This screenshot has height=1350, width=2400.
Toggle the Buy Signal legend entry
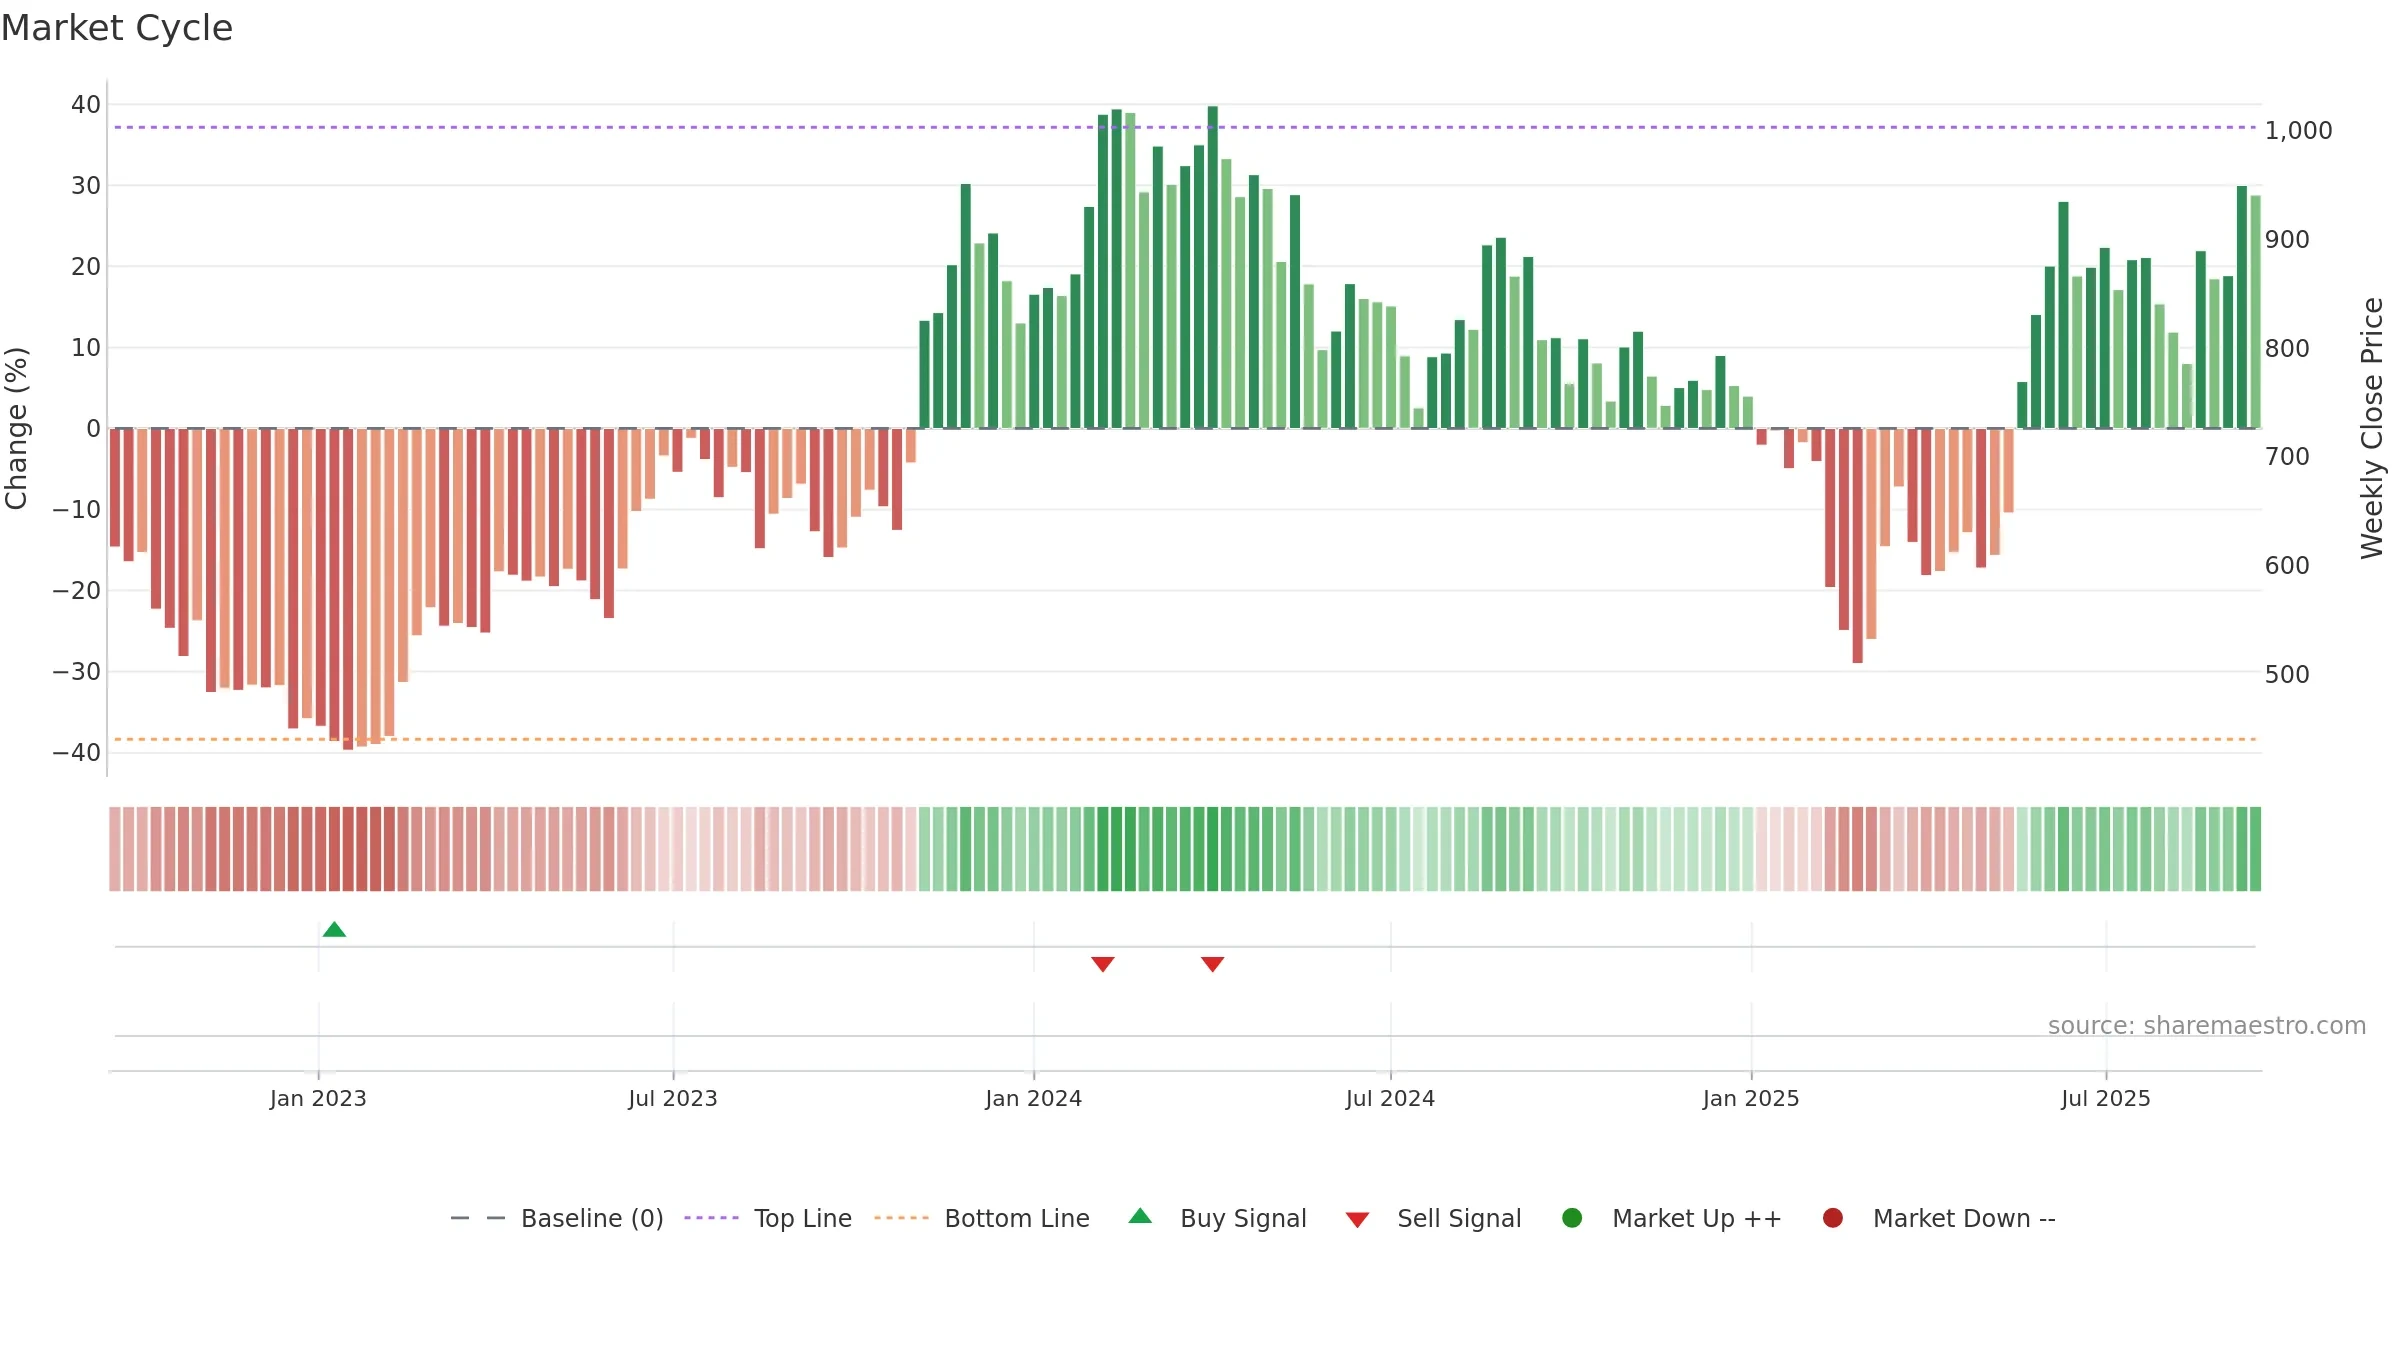point(1217,1218)
